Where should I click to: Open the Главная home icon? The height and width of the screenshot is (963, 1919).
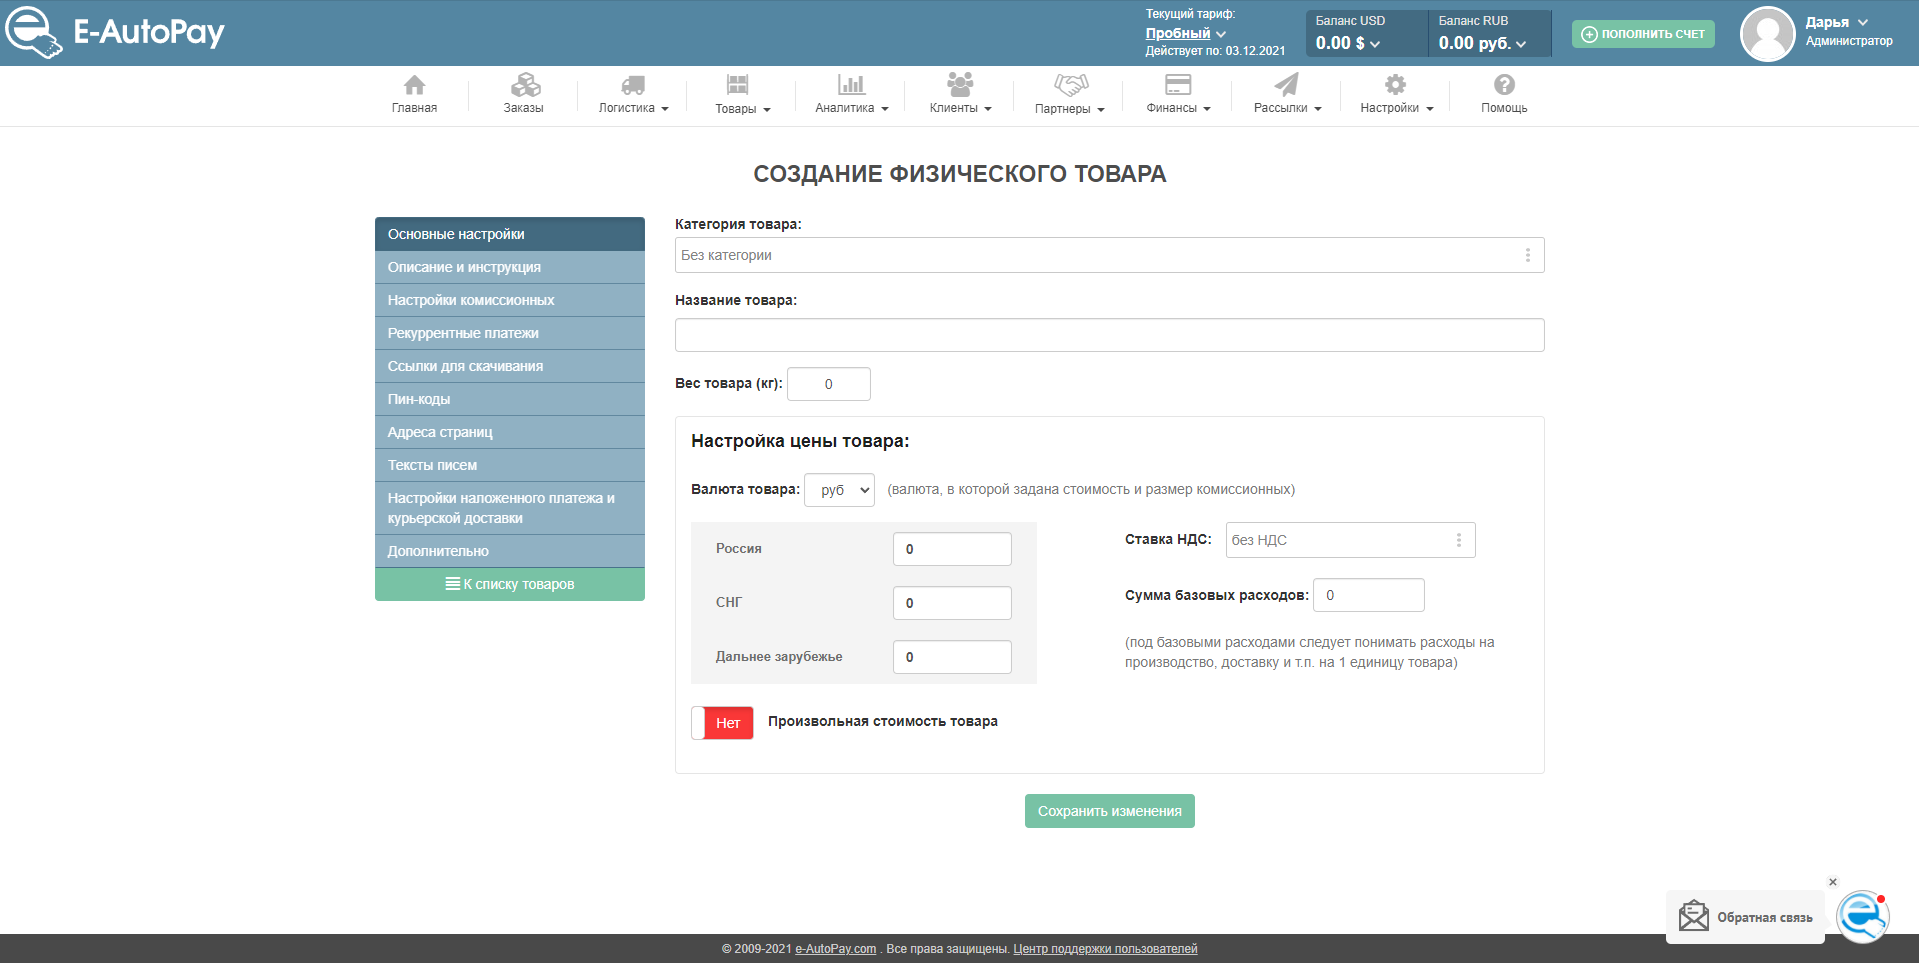pos(414,85)
